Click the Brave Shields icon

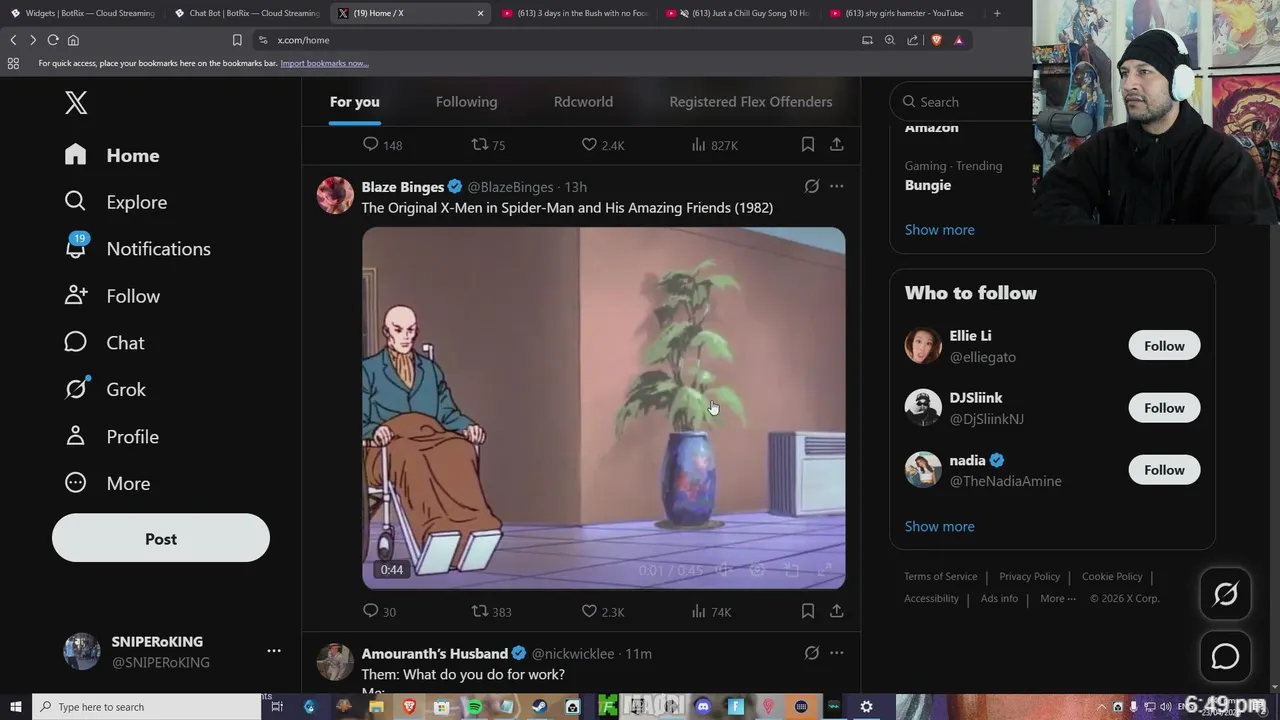[x=937, y=40]
